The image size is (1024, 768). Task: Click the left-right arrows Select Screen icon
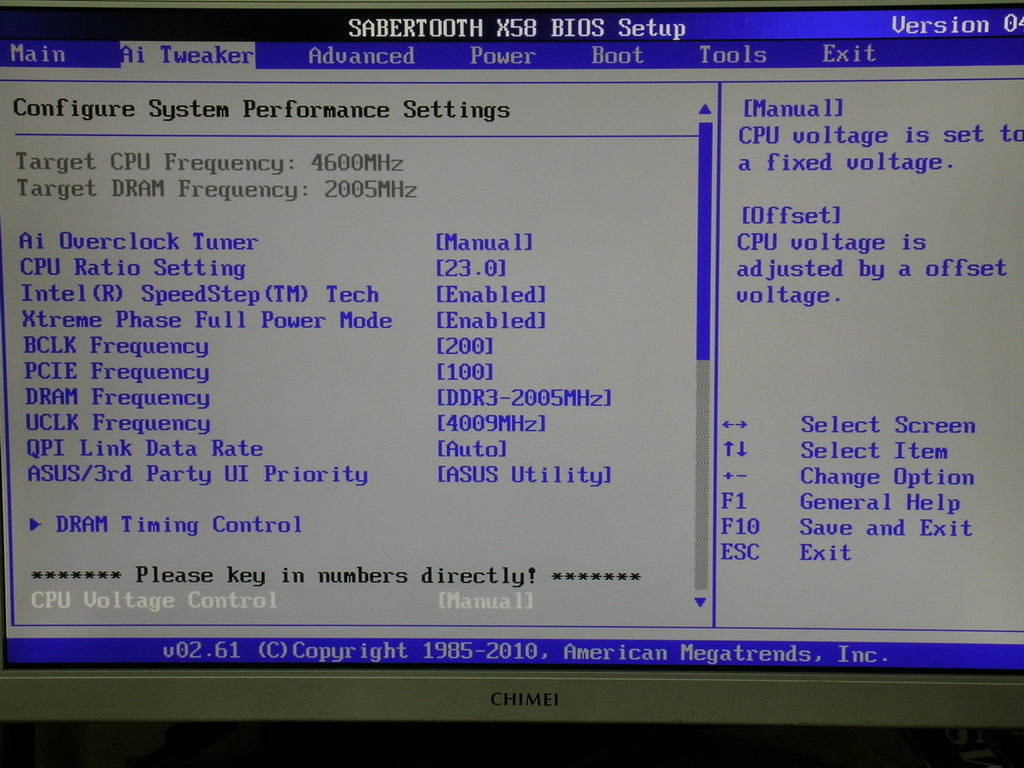click(735, 425)
